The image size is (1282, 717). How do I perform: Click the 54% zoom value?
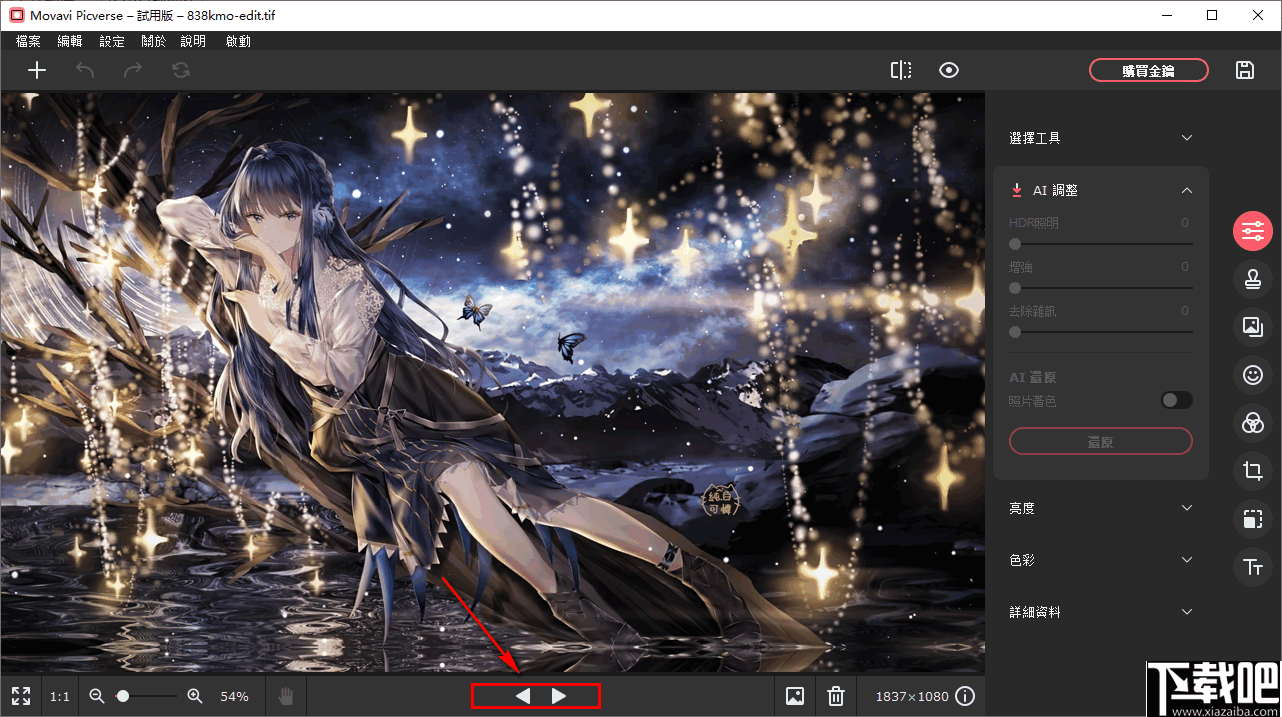coord(234,696)
